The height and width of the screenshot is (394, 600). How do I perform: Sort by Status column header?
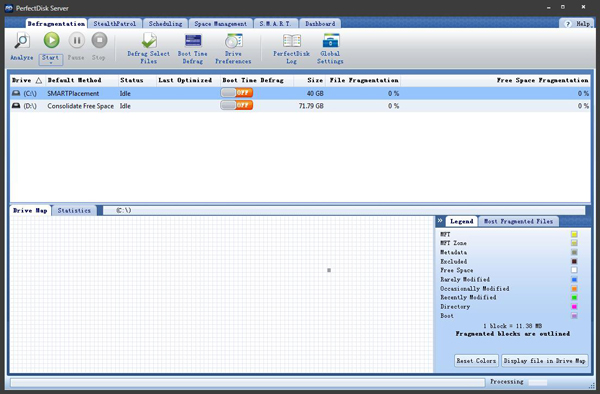point(137,80)
